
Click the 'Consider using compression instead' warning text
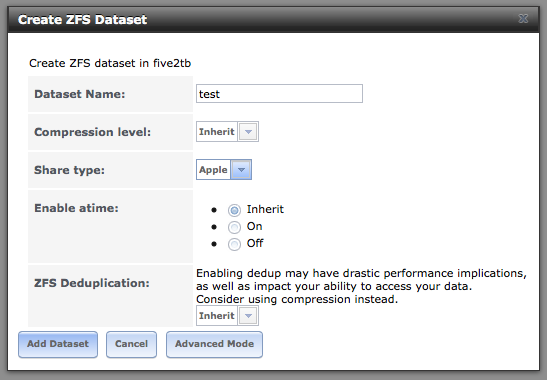pos(297,299)
